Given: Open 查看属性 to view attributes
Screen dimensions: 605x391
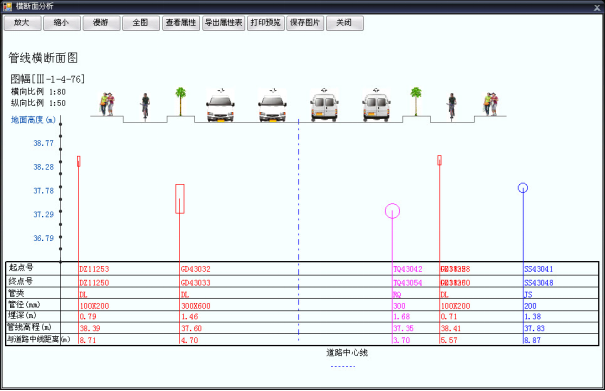Looking at the screenshot, I should click(x=181, y=23).
